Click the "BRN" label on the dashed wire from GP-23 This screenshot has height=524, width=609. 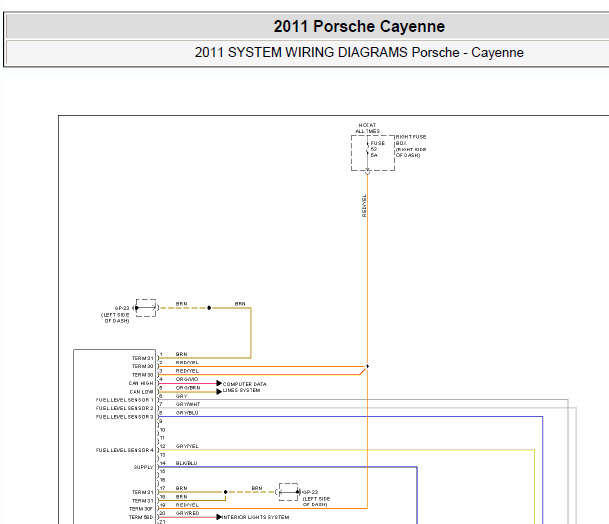point(181,304)
